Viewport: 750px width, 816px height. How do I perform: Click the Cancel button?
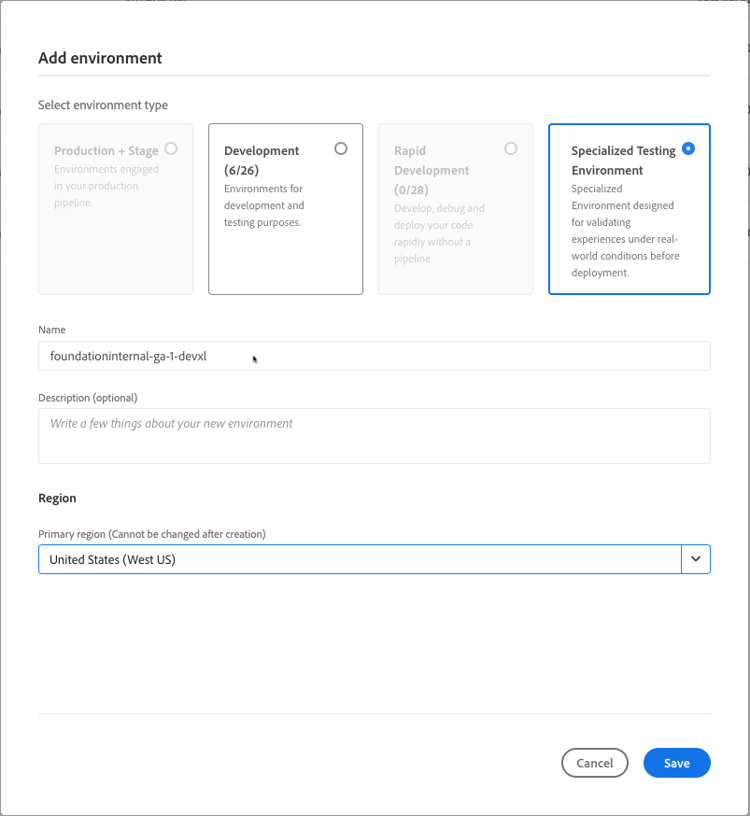(595, 763)
